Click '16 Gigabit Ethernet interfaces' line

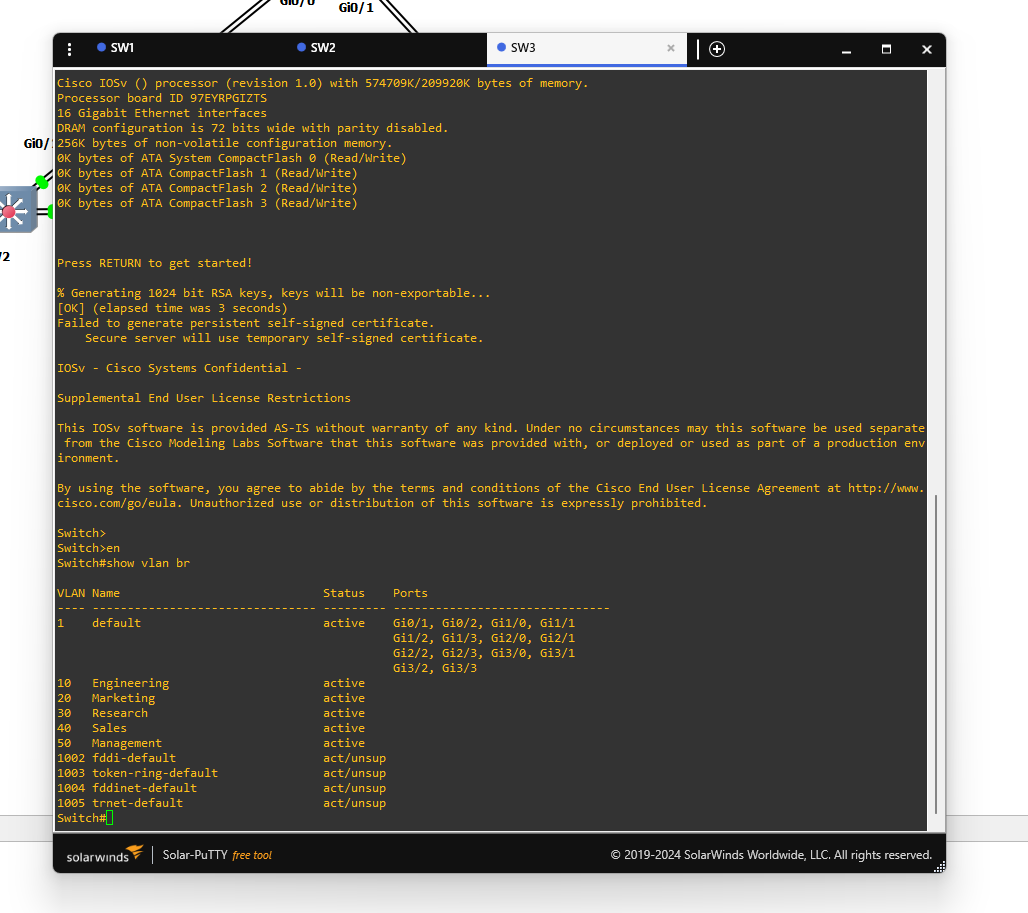tap(162, 113)
